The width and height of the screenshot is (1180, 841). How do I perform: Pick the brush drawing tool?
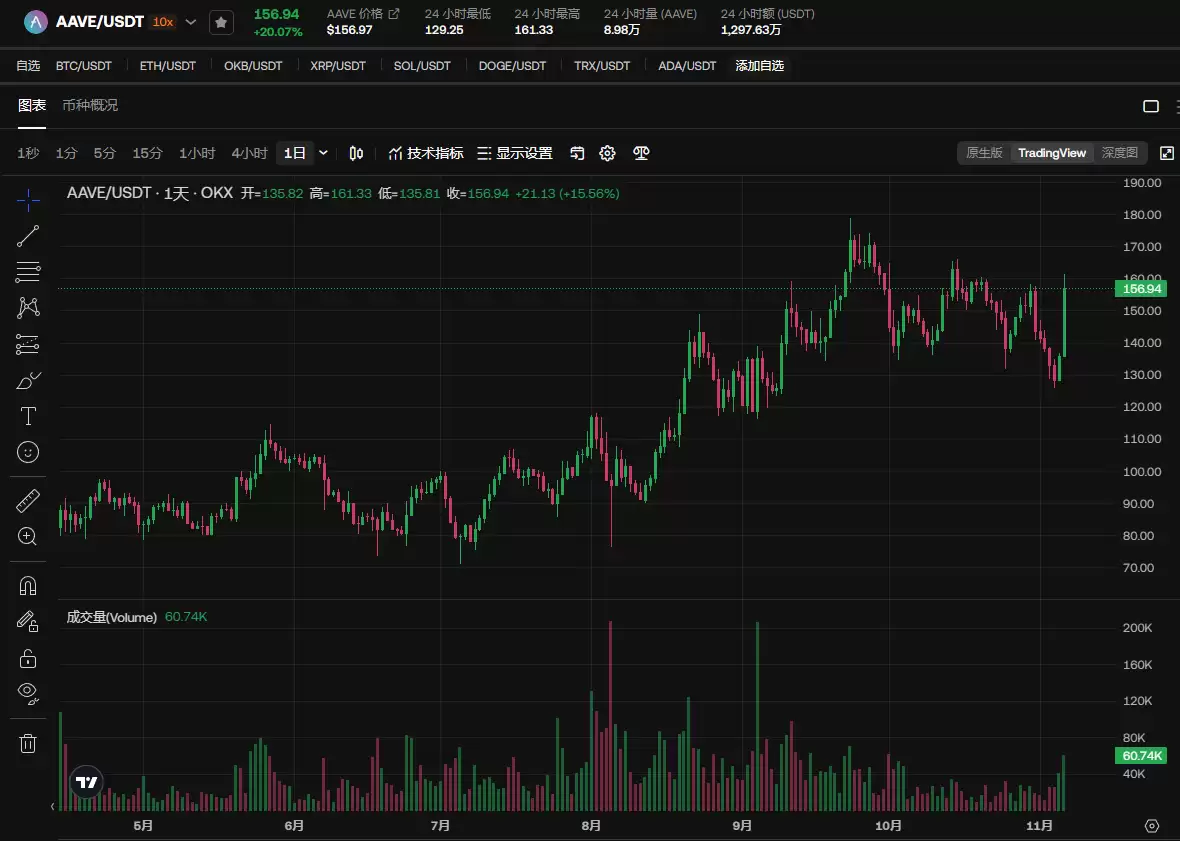click(x=27, y=380)
